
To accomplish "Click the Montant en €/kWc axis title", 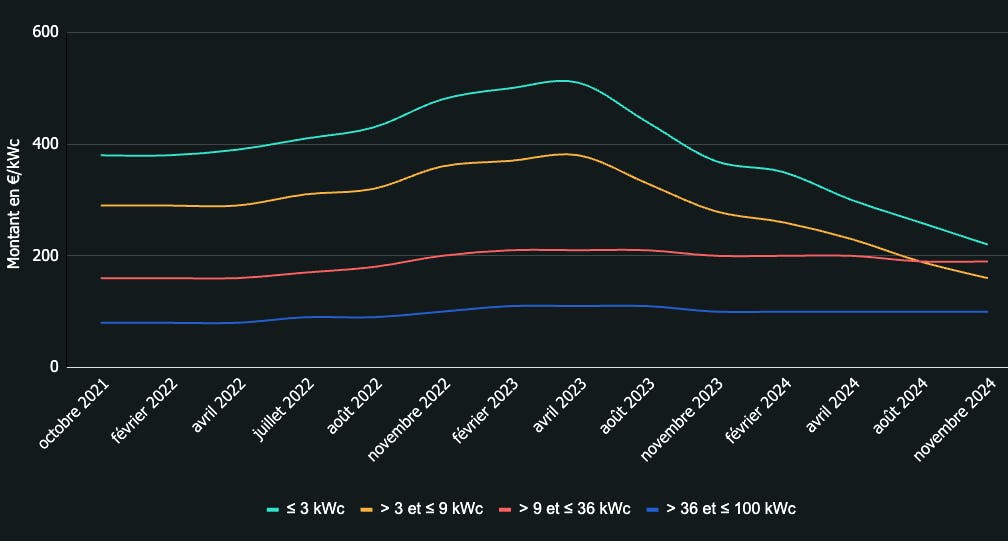I will point(14,201).
